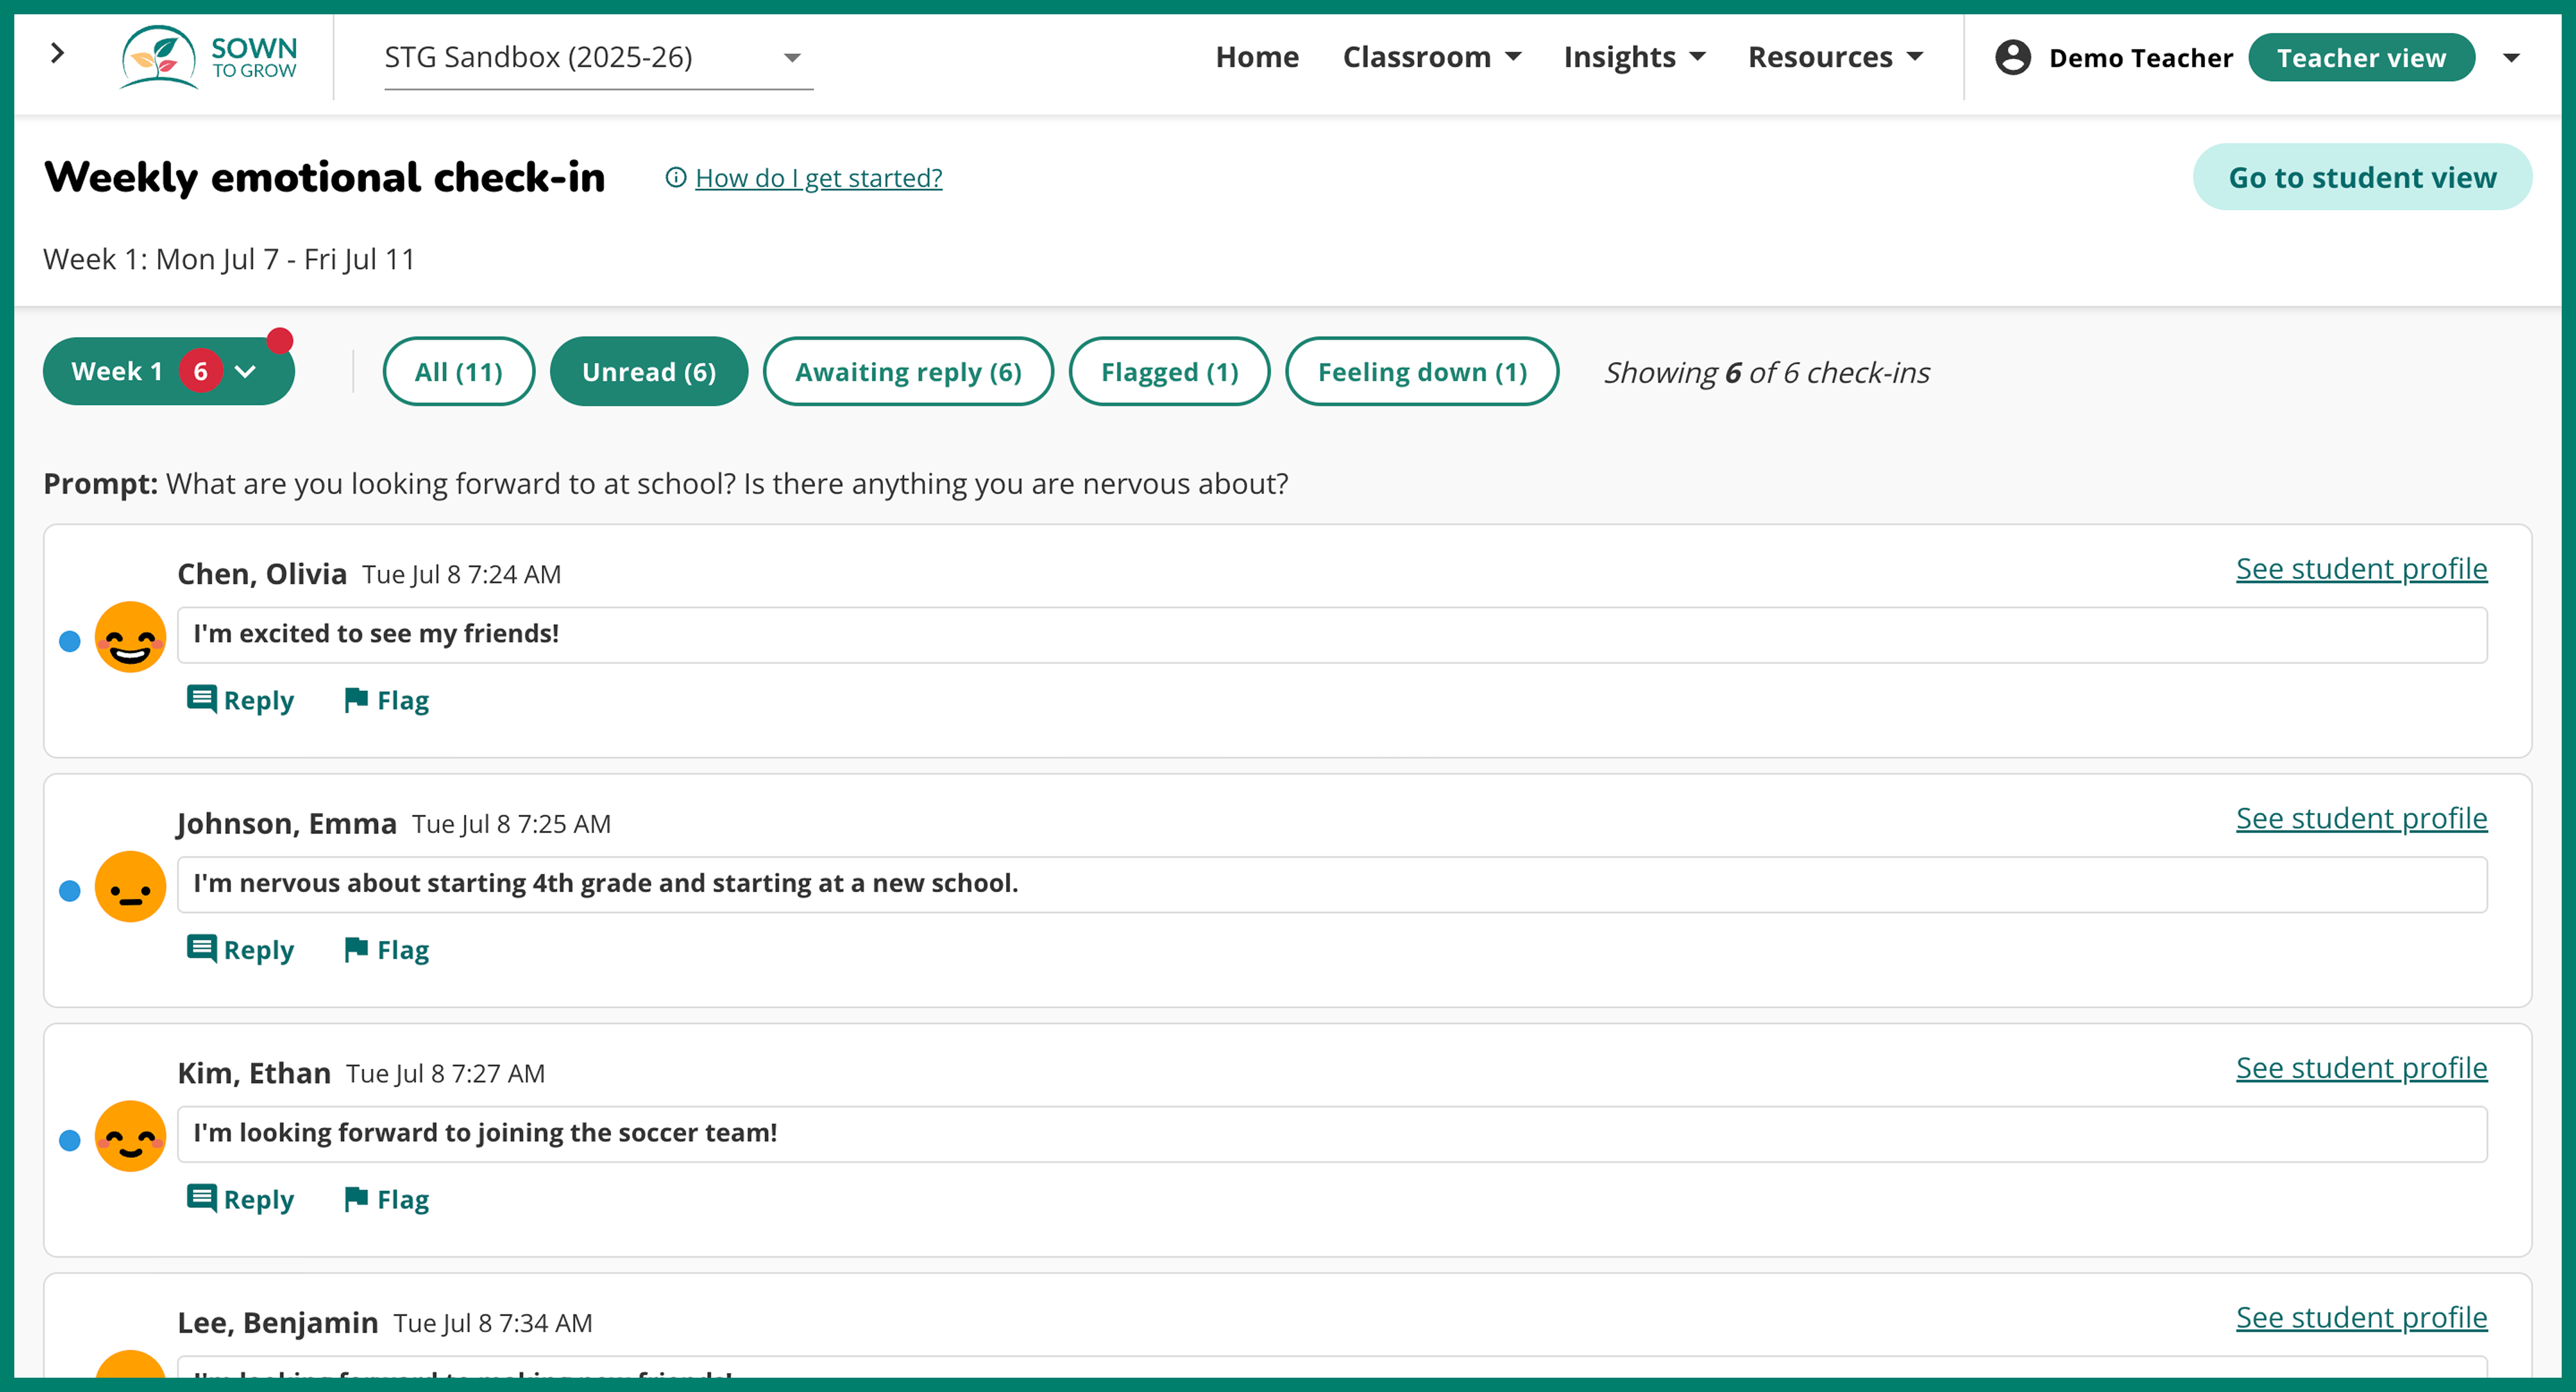2576x1392 pixels.
Task: Expand the Insights menu
Action: [1634, 57]
